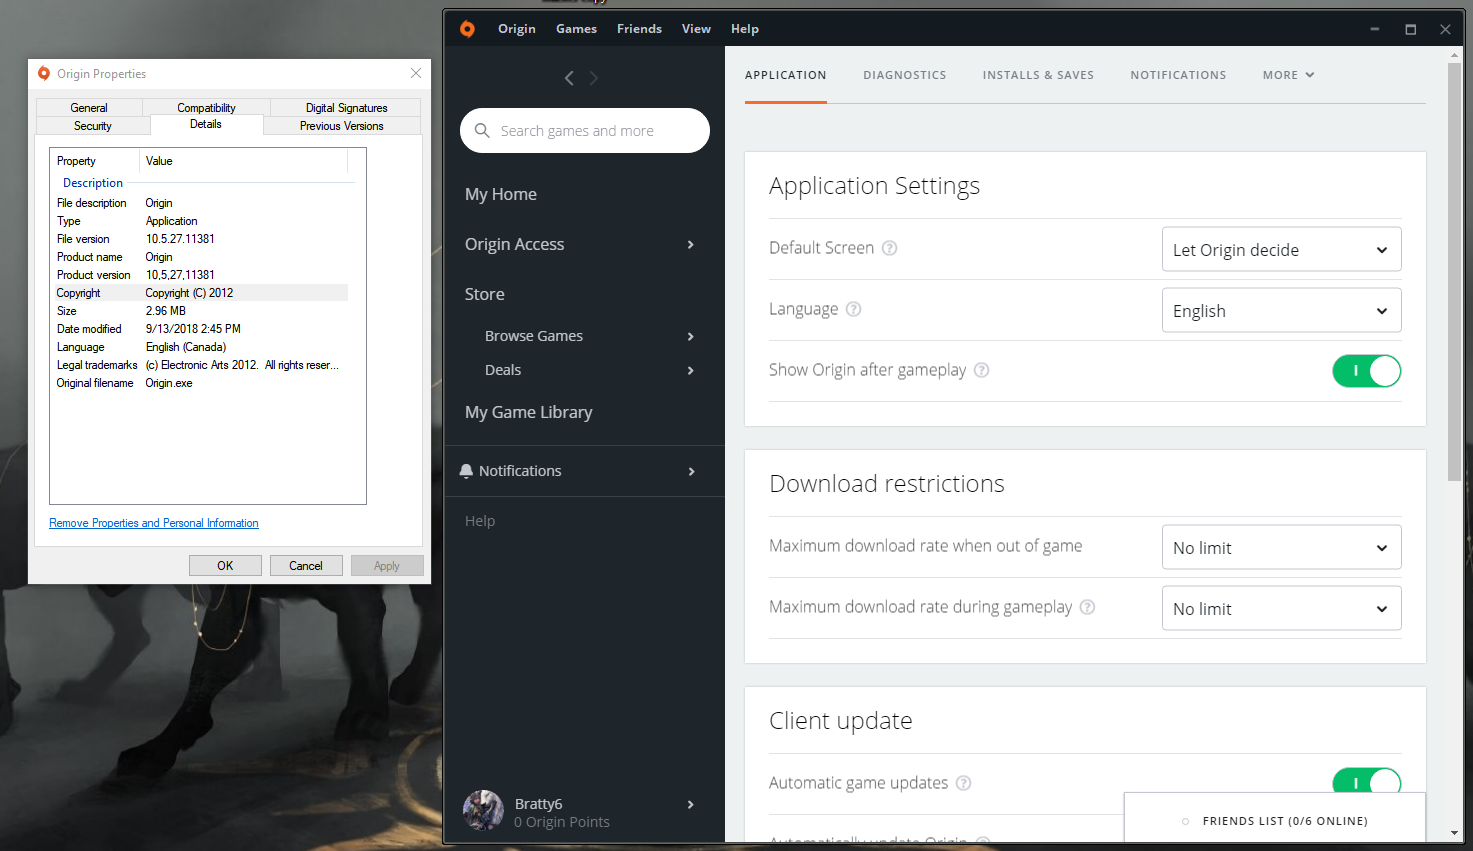Switch to the Diagnostics tab
Screen dimensions: 1473x851
[x=904, y=75]
